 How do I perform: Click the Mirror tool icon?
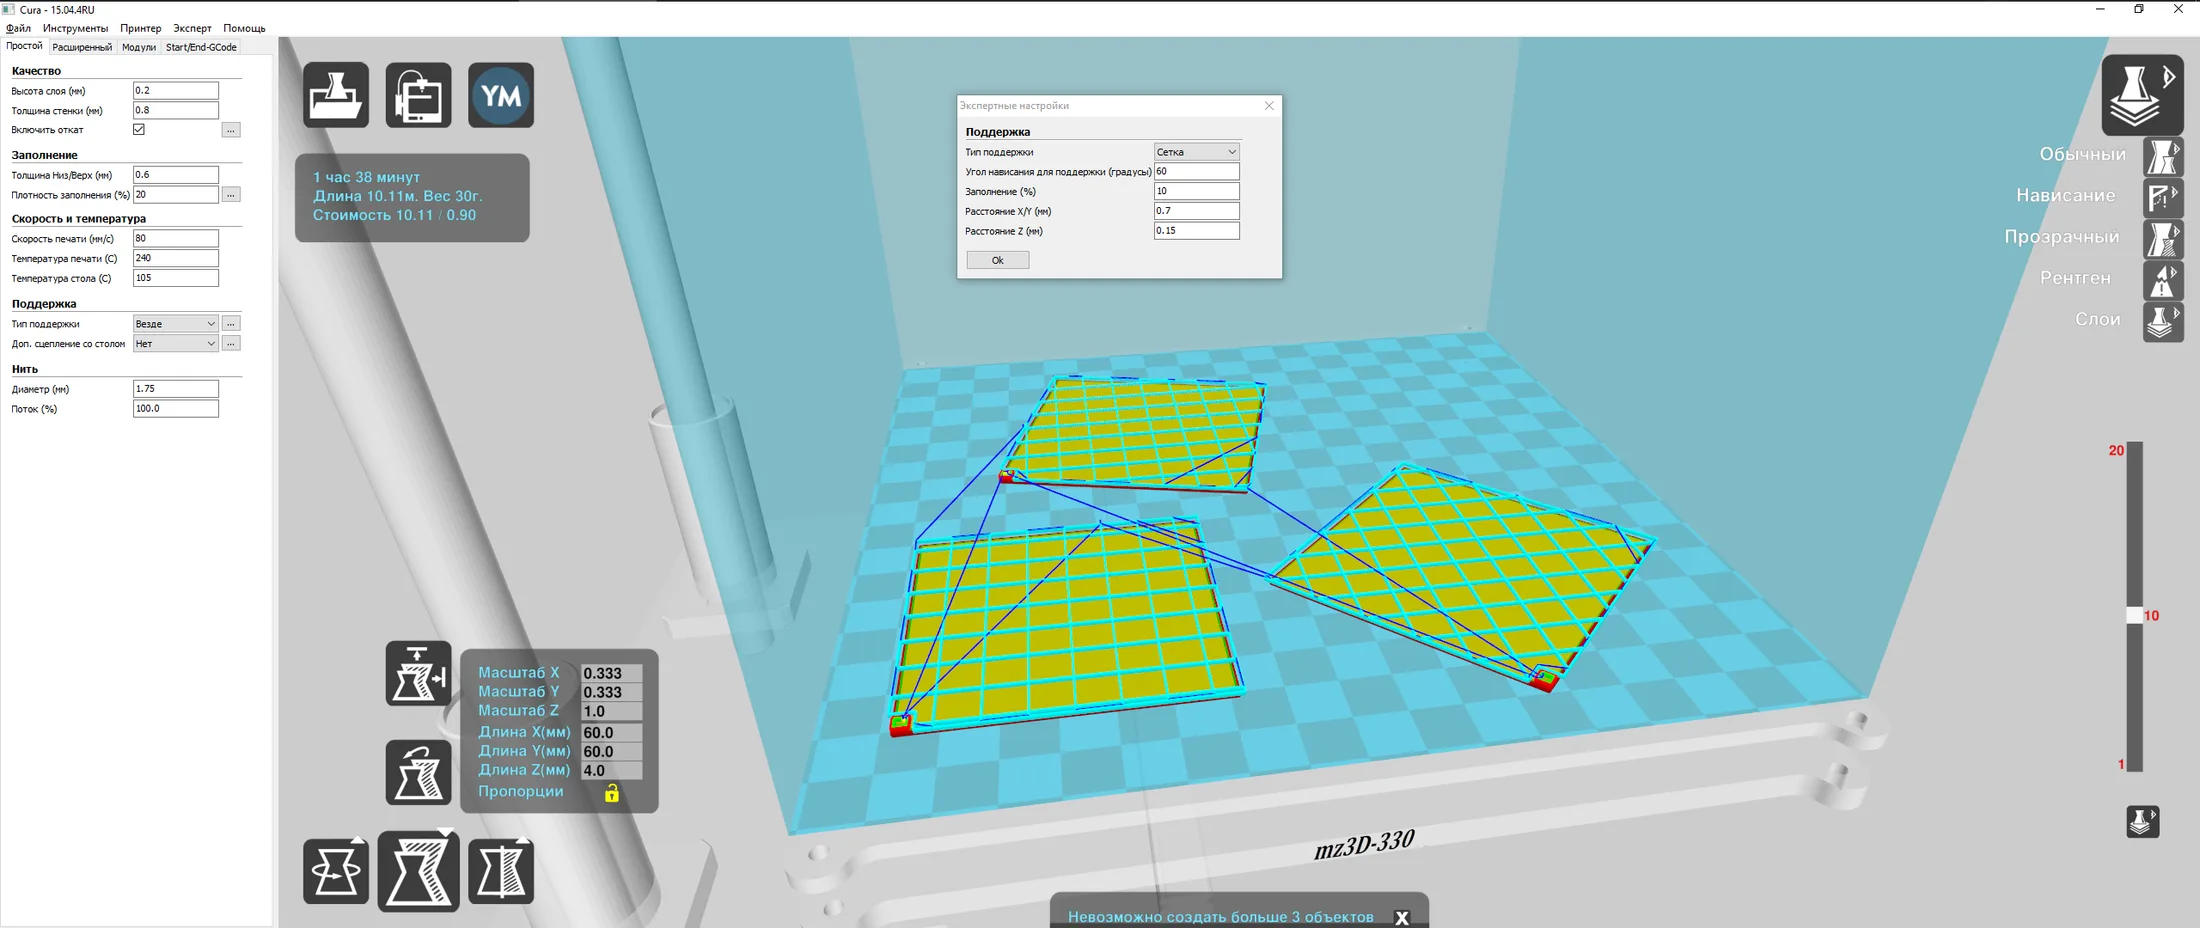pyautogui.click(x=501, y=871)
